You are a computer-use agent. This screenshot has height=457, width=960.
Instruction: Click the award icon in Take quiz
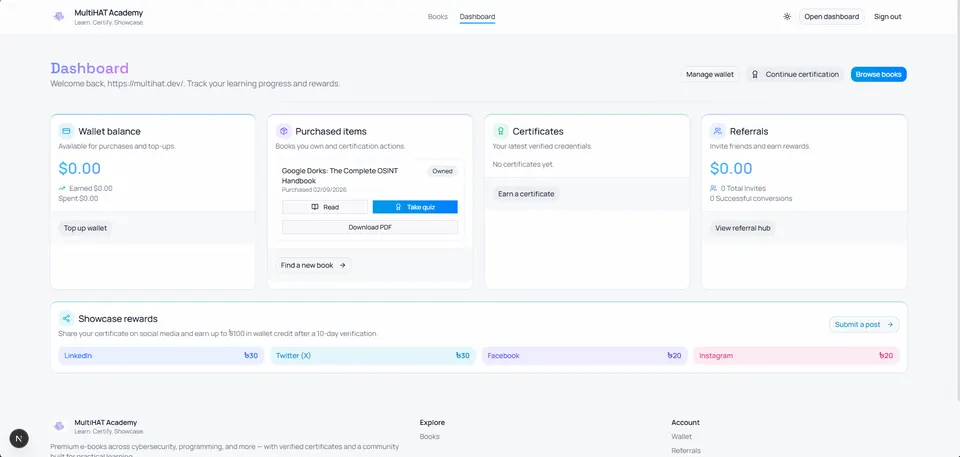pyautogui.click(x=398, y=207)
